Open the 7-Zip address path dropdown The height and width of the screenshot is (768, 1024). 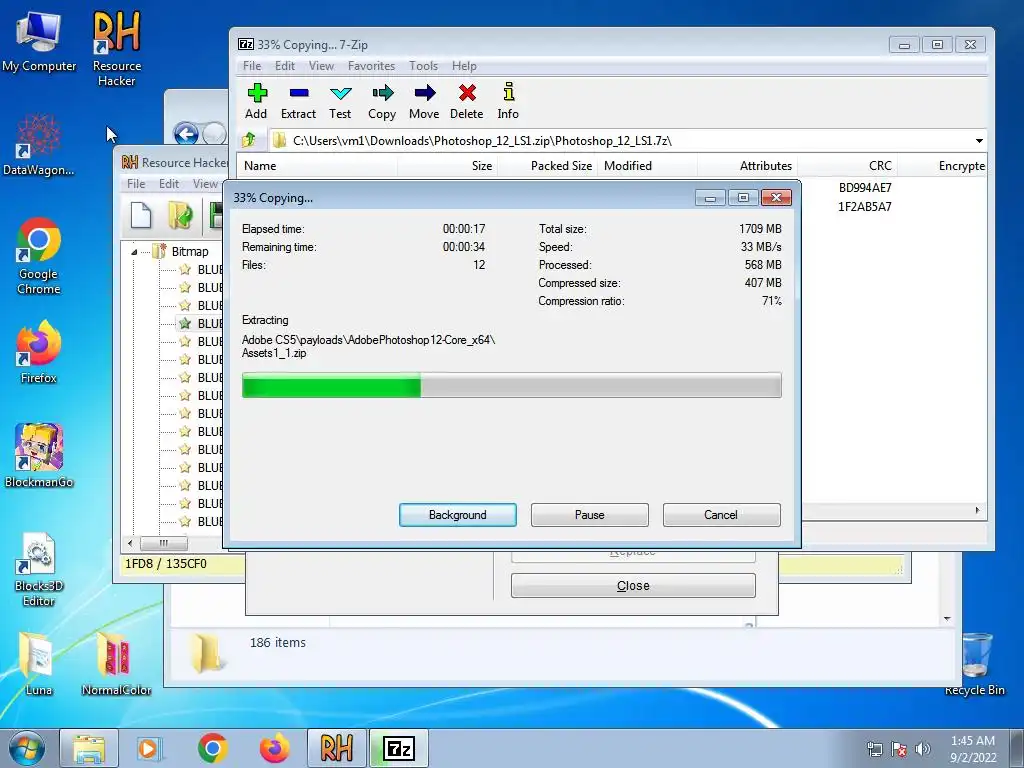tap(979, 141)
